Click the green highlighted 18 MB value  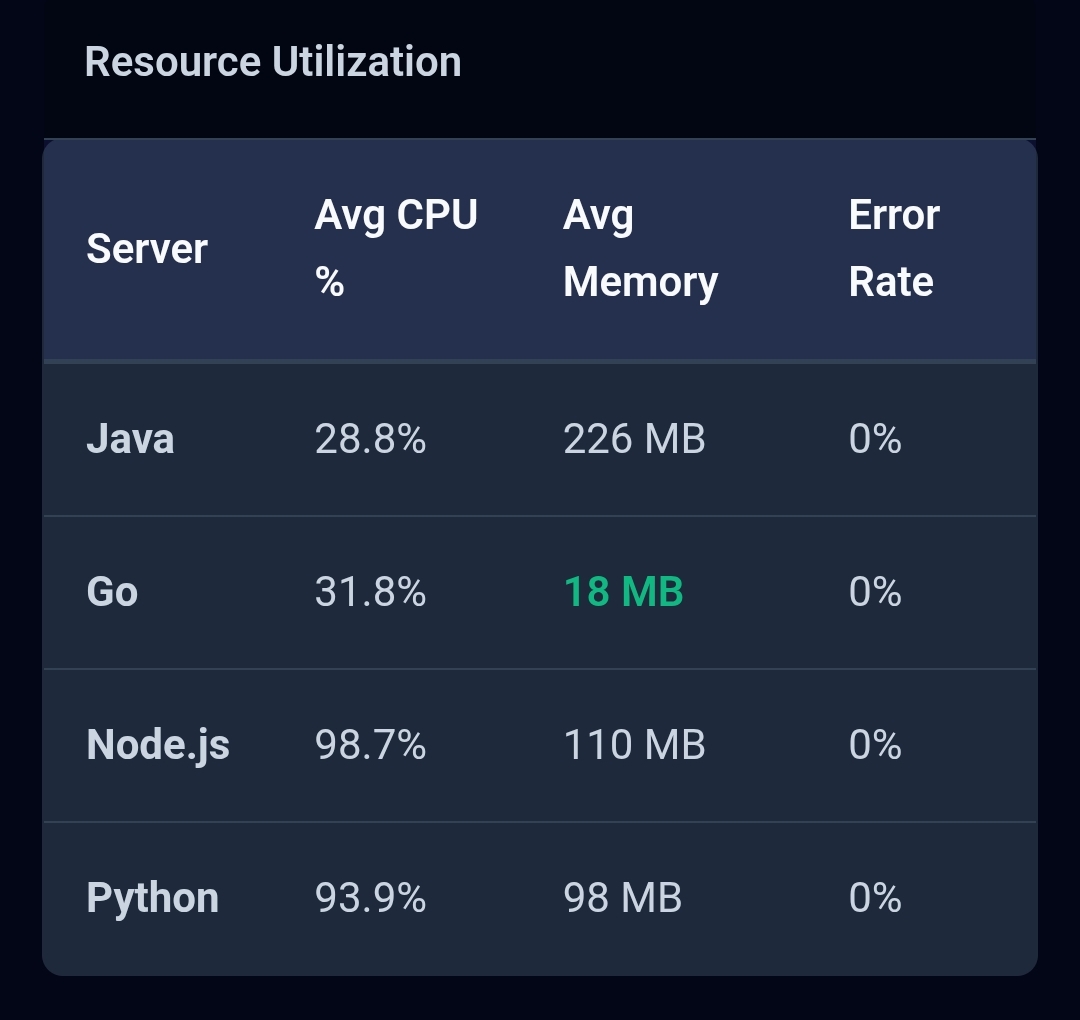click(623, 592)
